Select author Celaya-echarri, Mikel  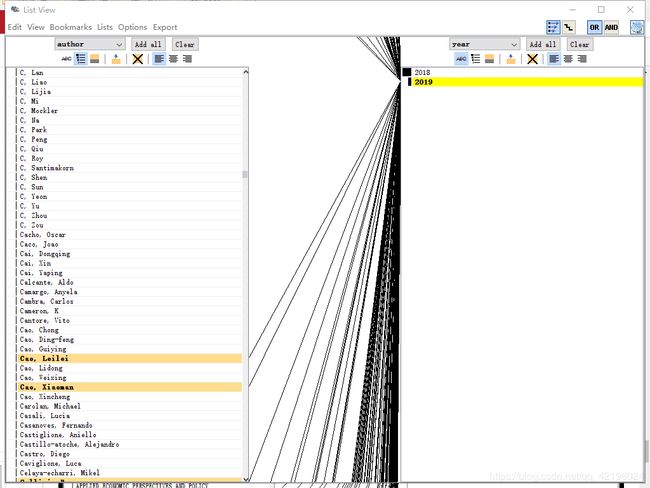coord(130,473)
